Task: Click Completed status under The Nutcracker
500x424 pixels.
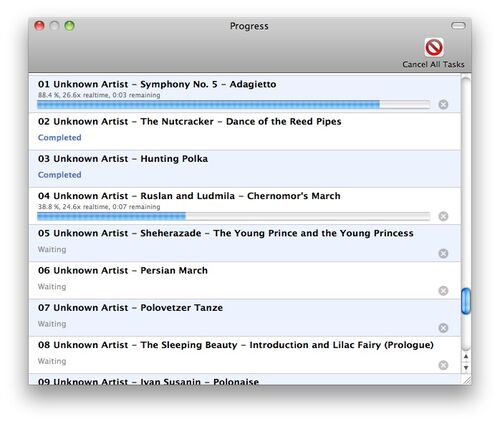Action: click(x=60, y=138)
